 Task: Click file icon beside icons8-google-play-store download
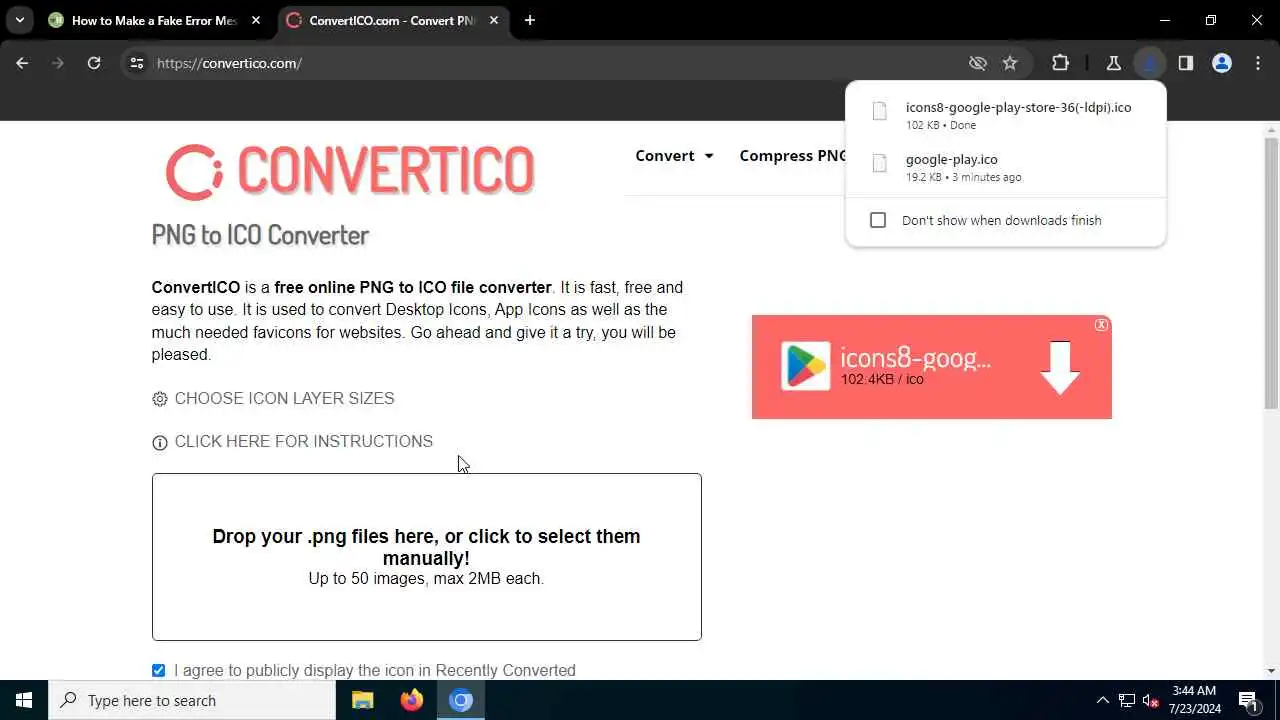880,111
